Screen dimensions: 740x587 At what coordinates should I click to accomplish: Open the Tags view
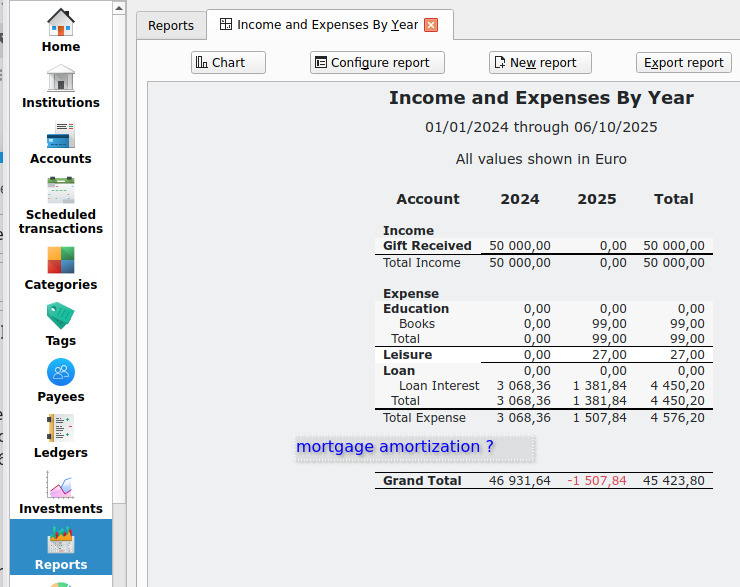[x=60, y=324]
